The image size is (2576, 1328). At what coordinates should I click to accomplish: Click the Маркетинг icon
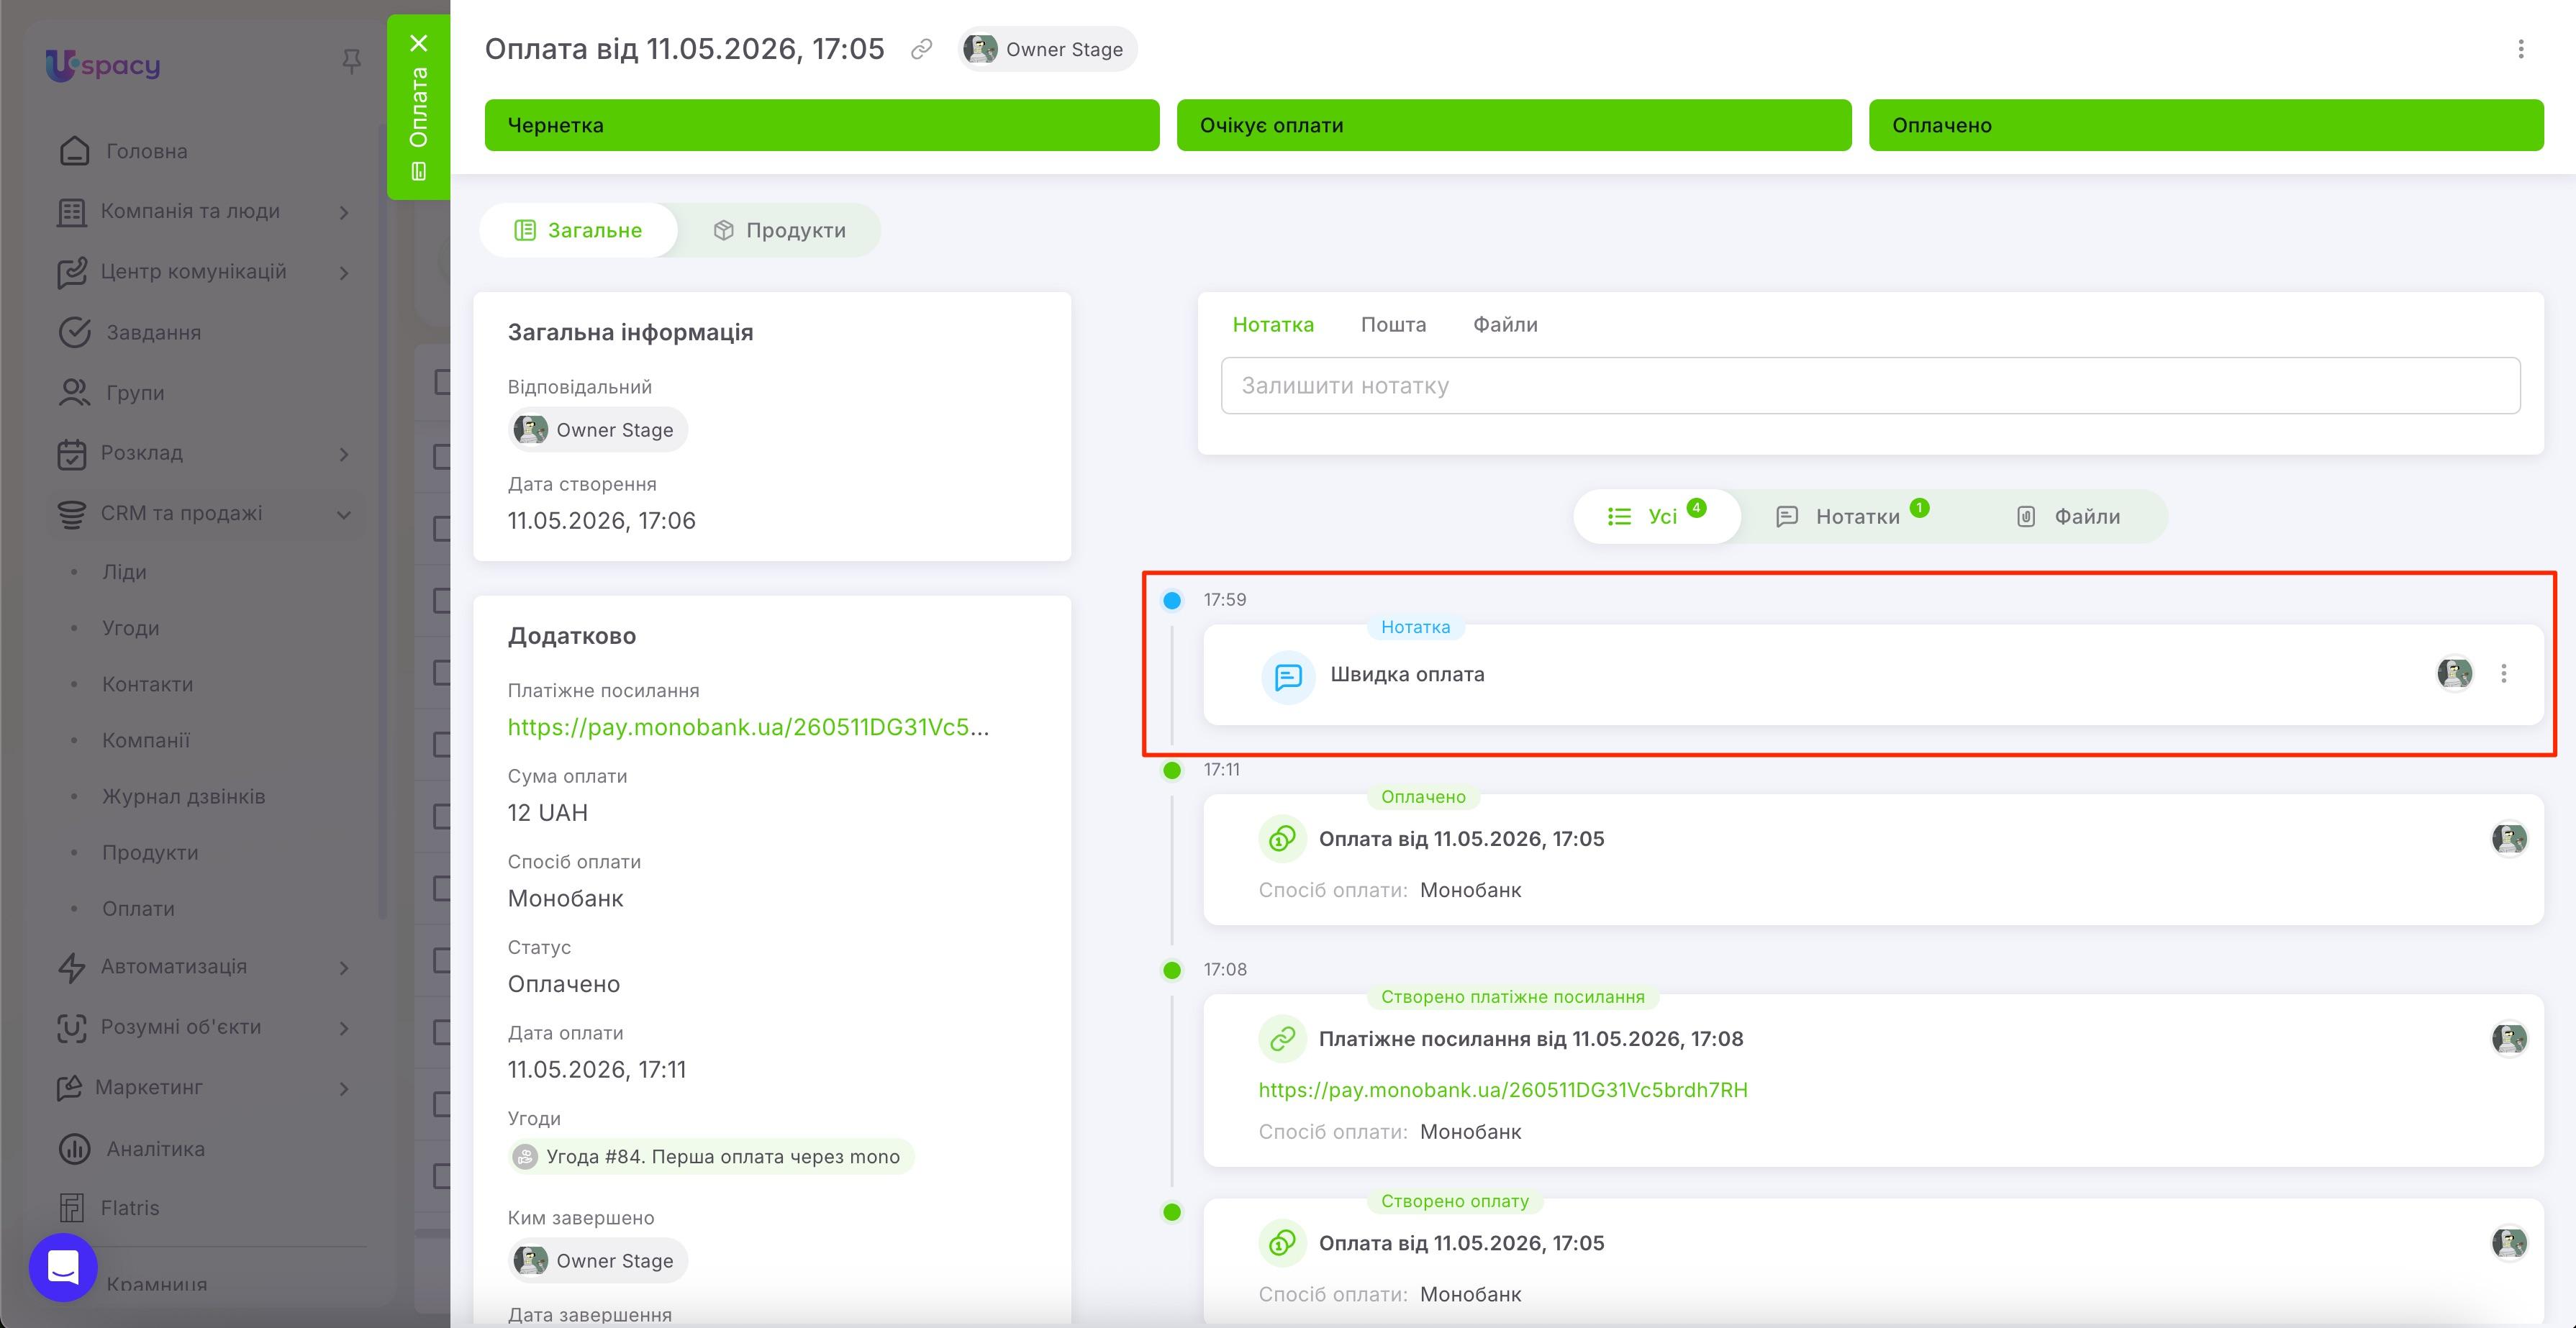click(69, 1088)
